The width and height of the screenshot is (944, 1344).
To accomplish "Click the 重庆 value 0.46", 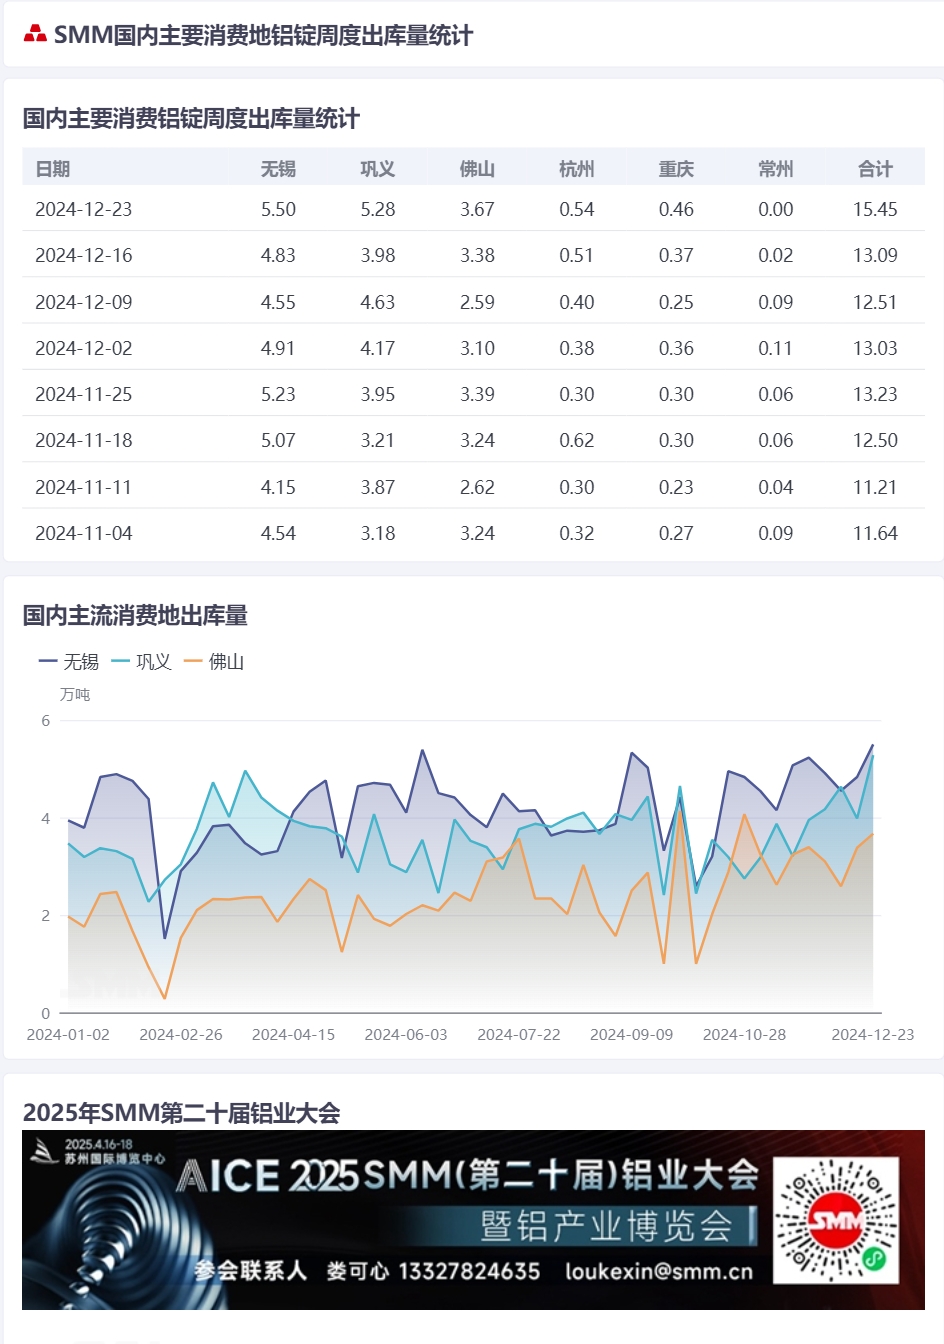I will pyautogui.click(x=676, y=209).
